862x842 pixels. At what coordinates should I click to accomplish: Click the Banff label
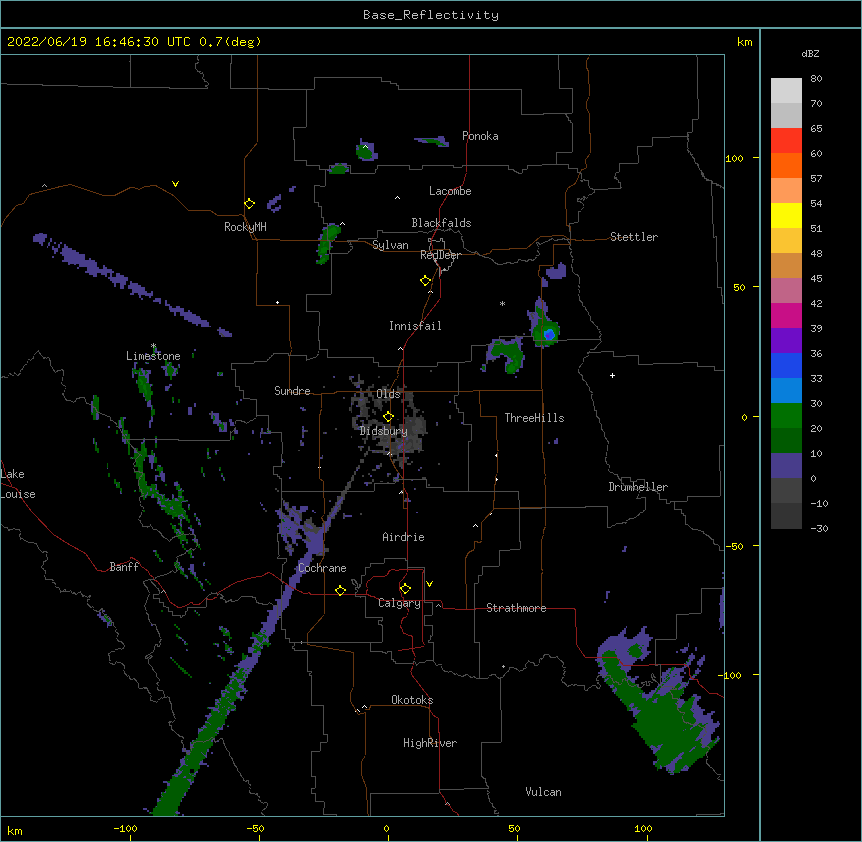[x=124, y=567]
